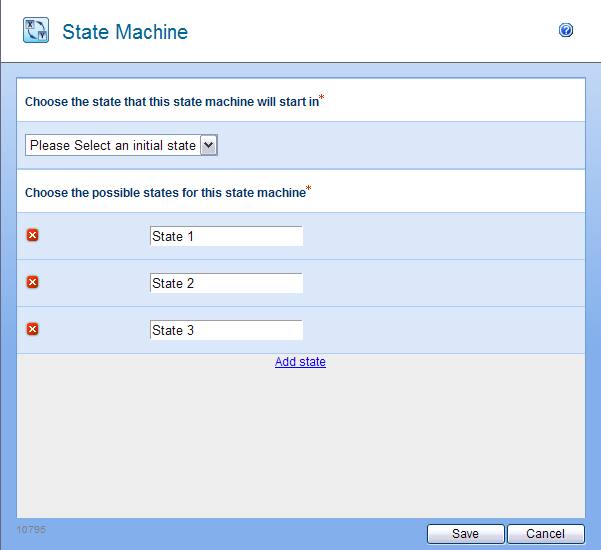The height and width of the screenshot is (550, 601).
Task: Click the 'Choose the state... start in' label
Action: click(171, 101)
